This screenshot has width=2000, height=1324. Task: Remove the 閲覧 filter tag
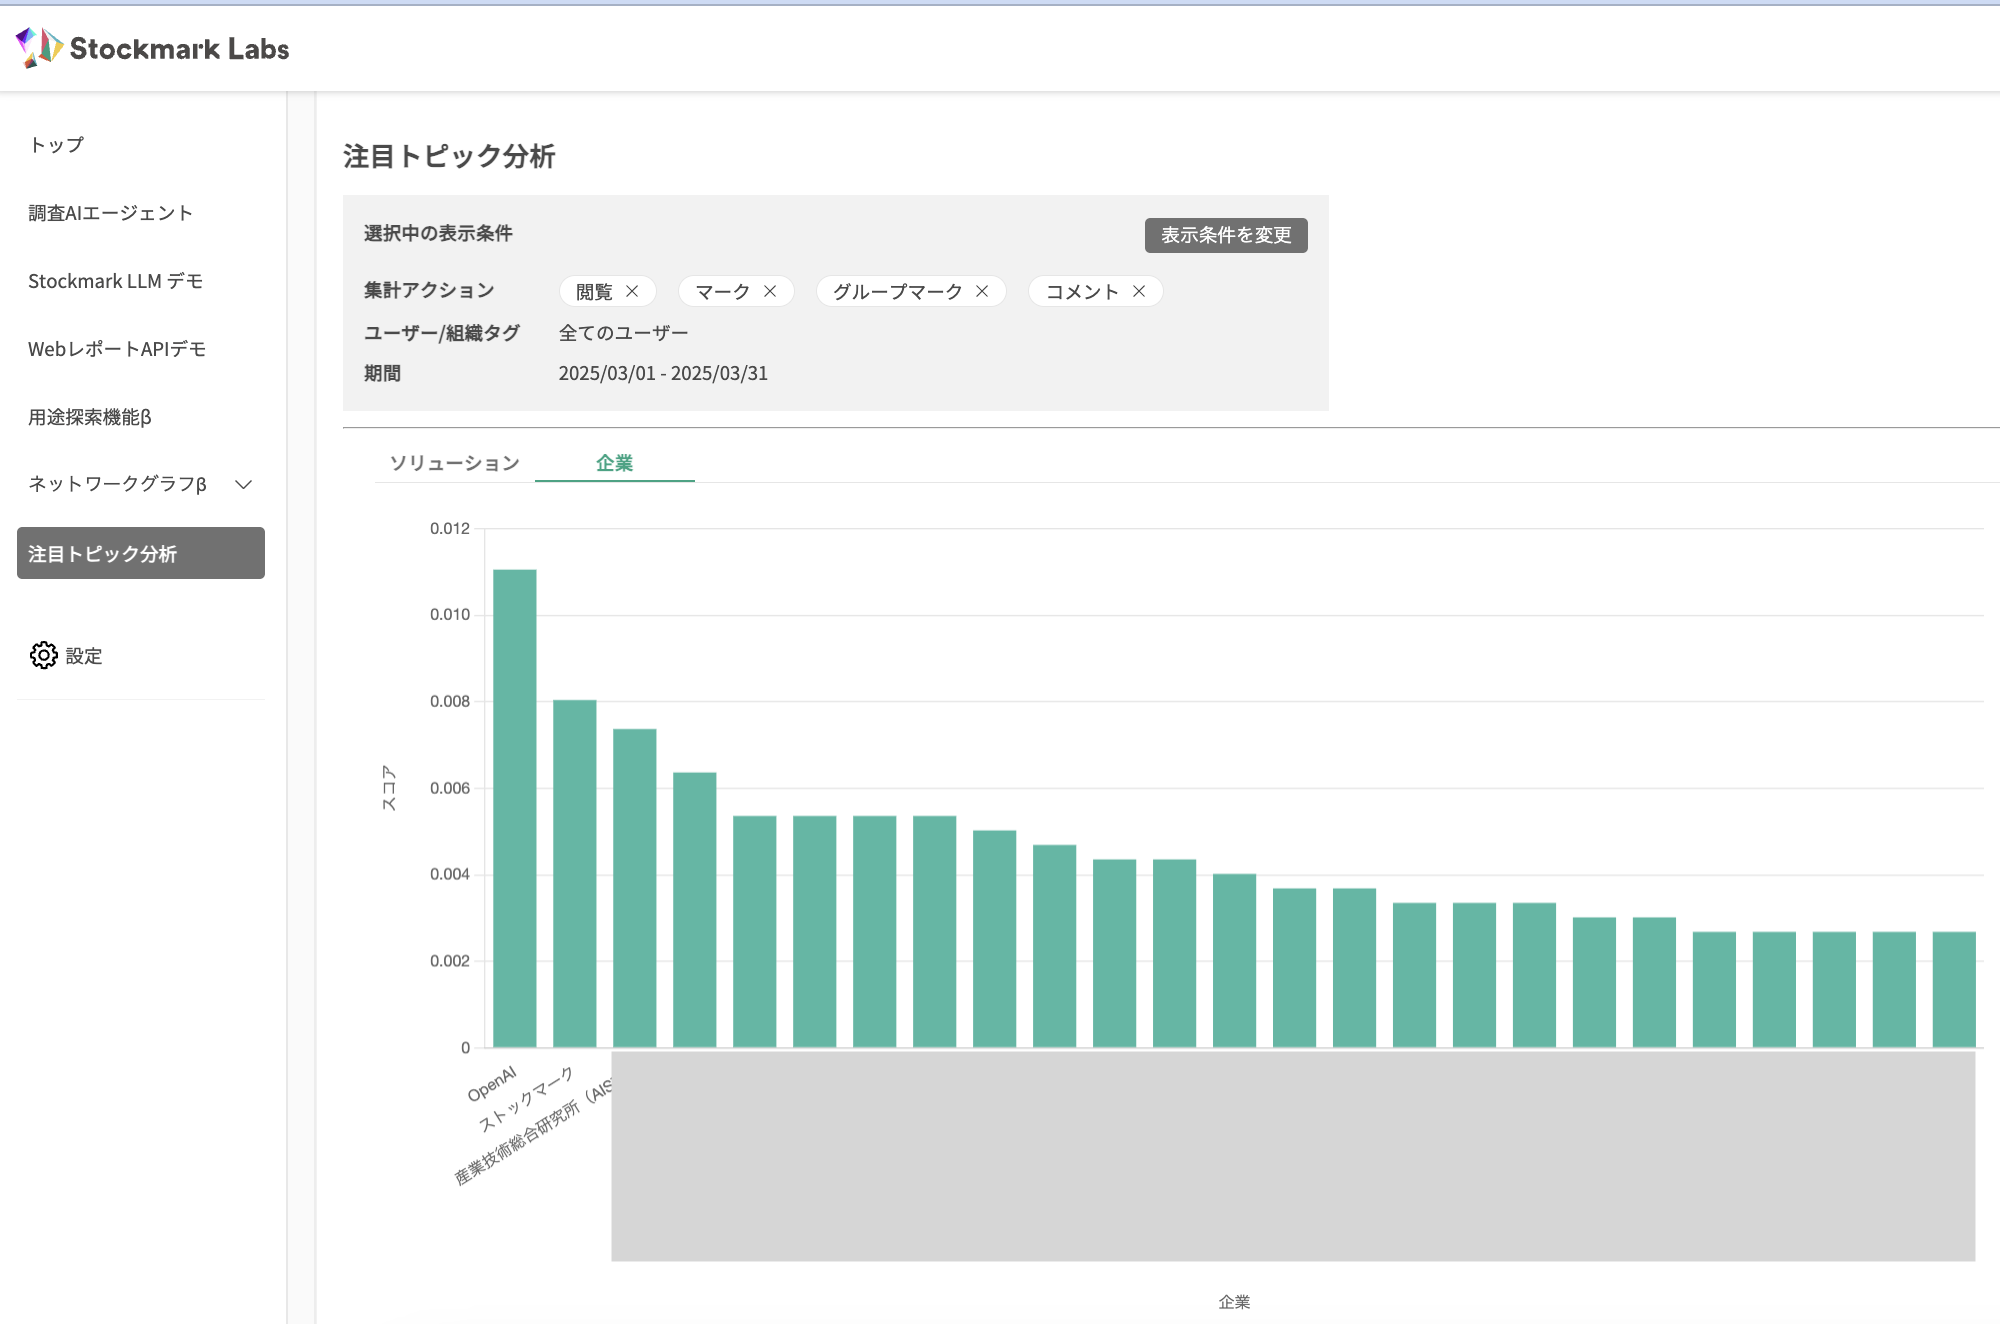[632, 291]
